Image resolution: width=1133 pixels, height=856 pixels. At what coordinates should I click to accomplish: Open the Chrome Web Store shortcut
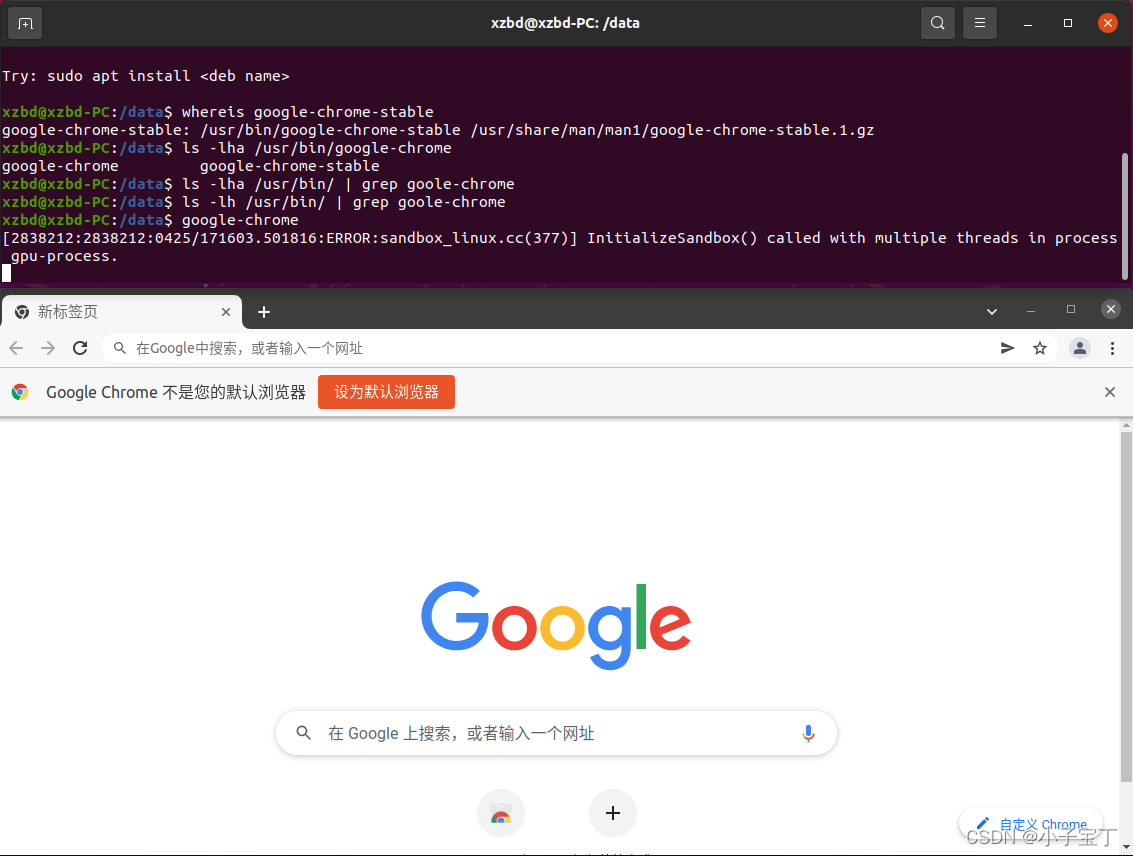point(501,813)
